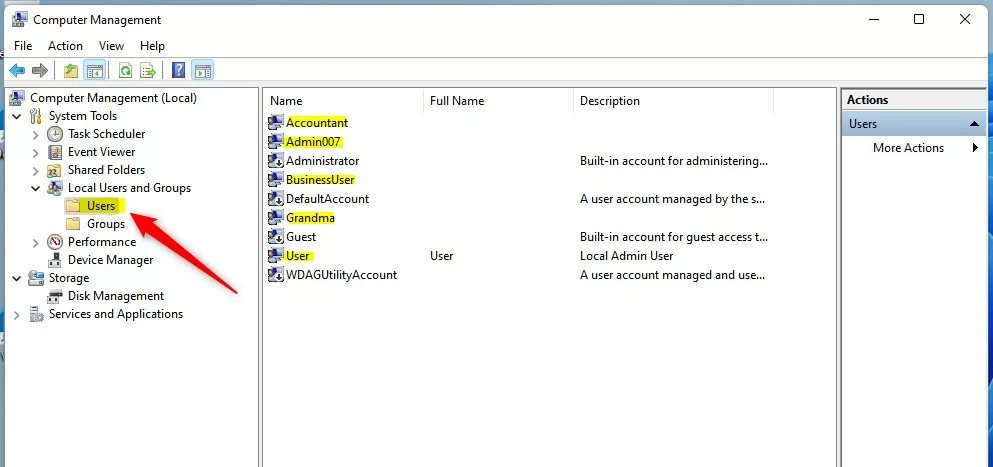This screenshot has height=467, width=993.
Task: Click the Actions pane header
Action: tap(914, 99)
